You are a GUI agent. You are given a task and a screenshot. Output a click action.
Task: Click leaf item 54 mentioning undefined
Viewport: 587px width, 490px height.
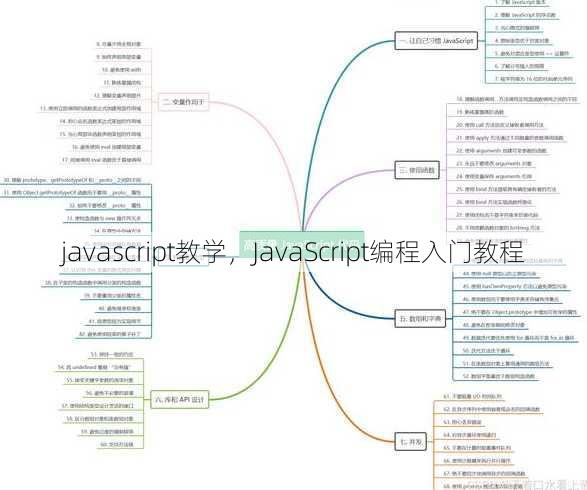95,367
